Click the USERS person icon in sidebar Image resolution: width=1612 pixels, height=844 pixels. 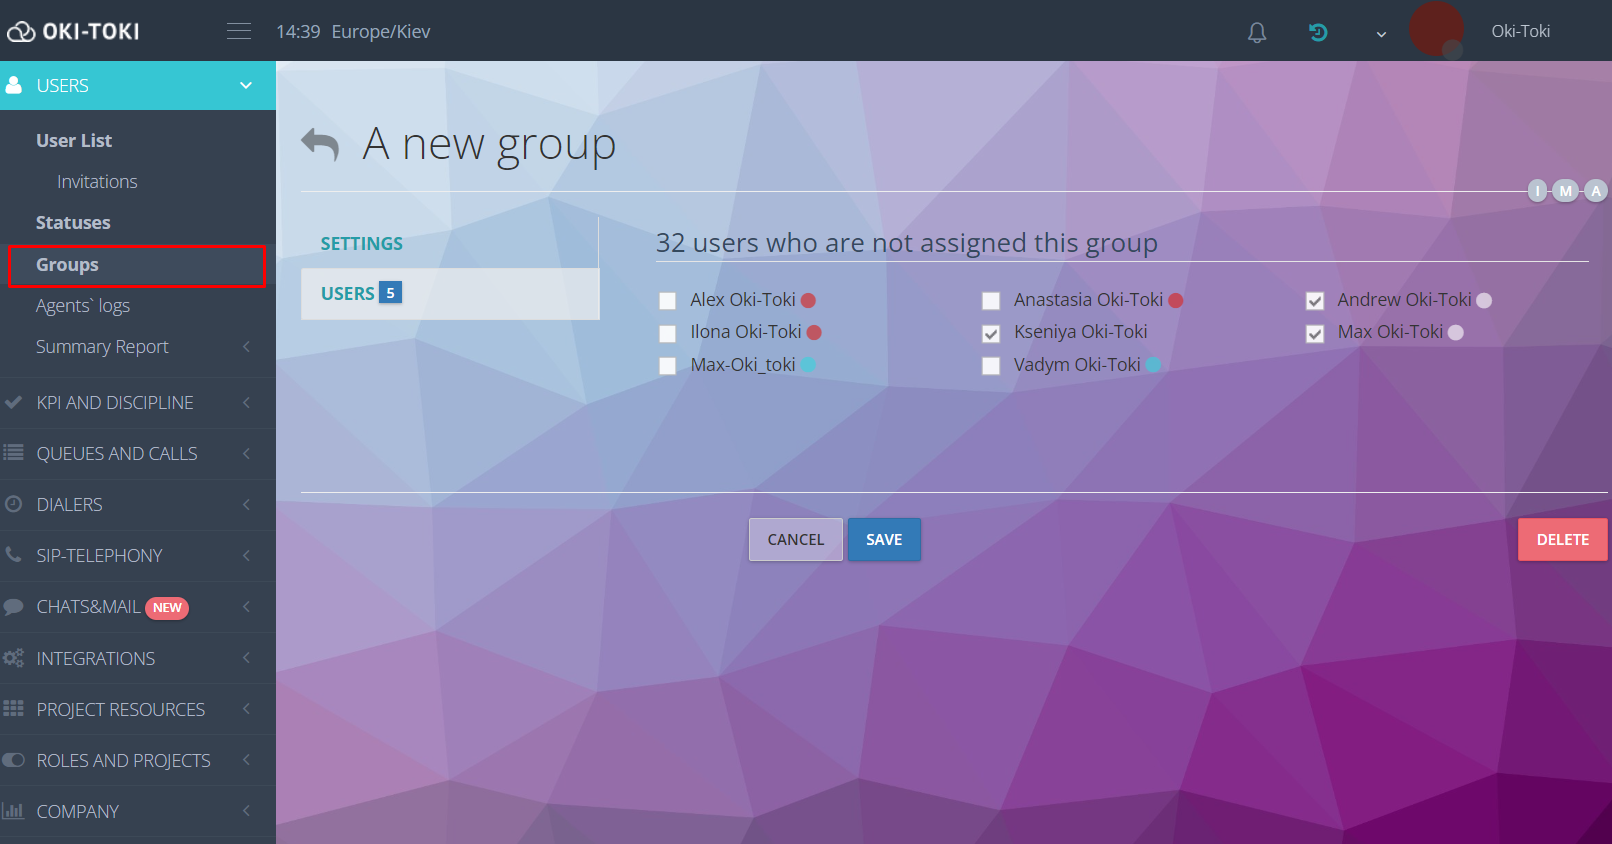coord(14,85)
